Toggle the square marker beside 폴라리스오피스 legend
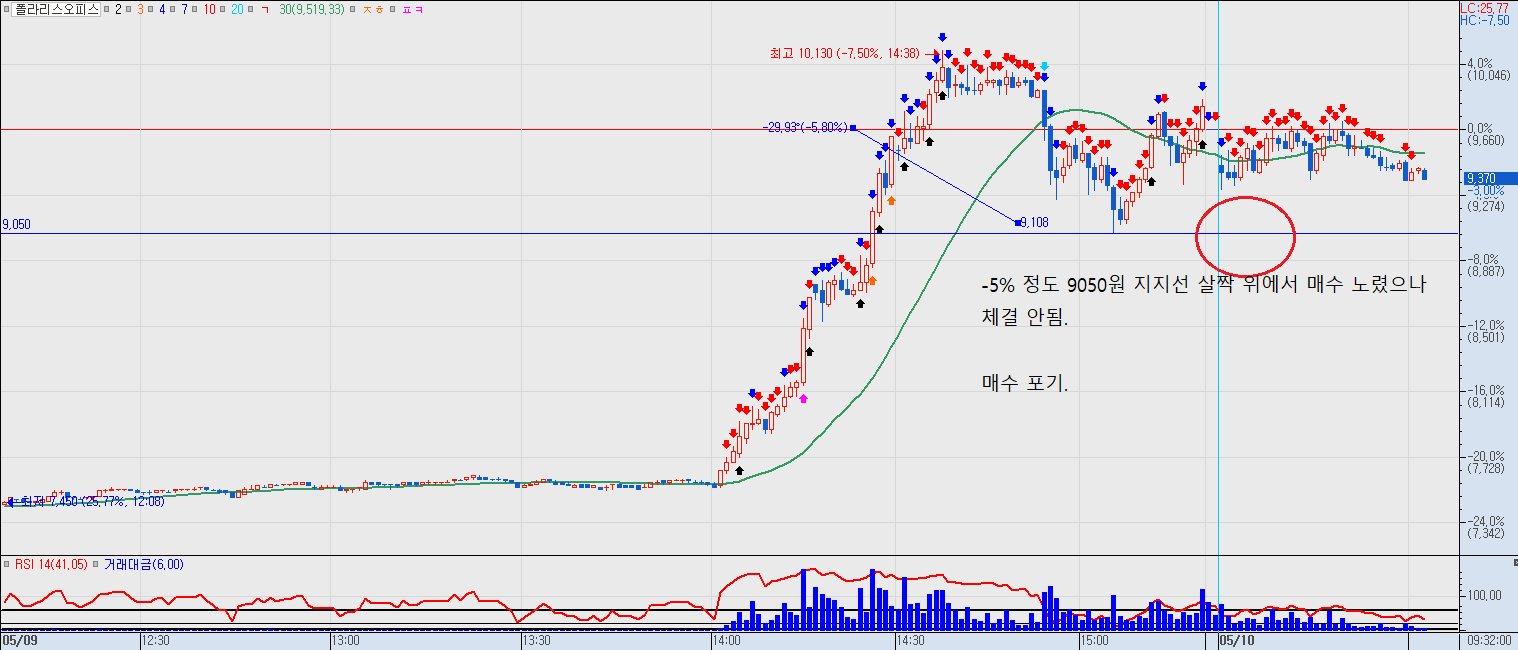The width and height of the screenshot is (1518, 650). pos(6,9)
